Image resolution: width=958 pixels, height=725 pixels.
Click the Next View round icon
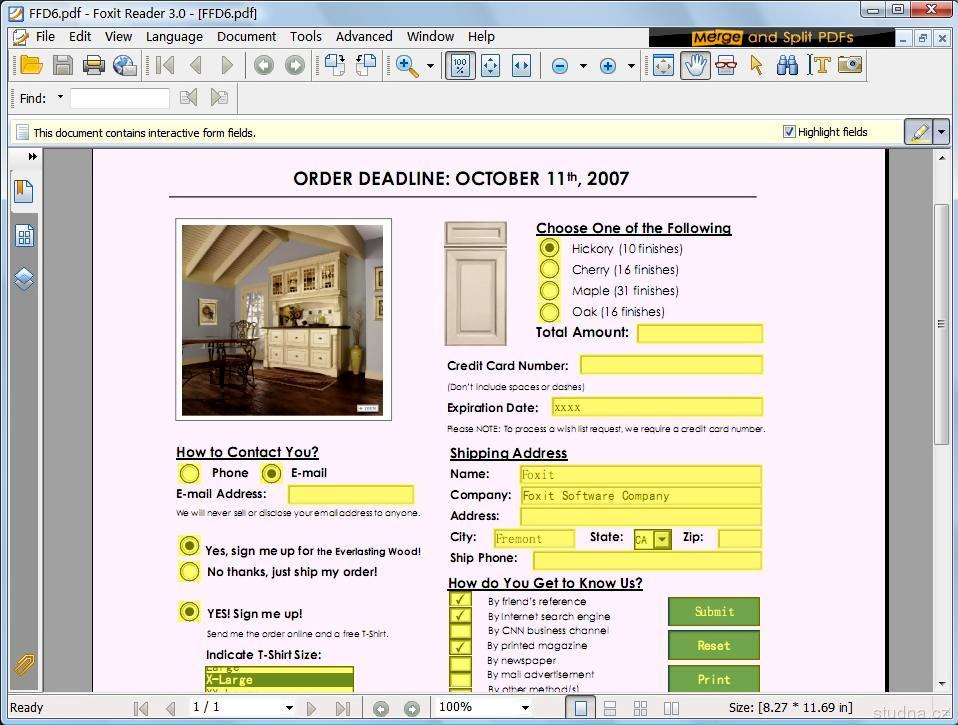pyautogui.click(x=294, y=65)
